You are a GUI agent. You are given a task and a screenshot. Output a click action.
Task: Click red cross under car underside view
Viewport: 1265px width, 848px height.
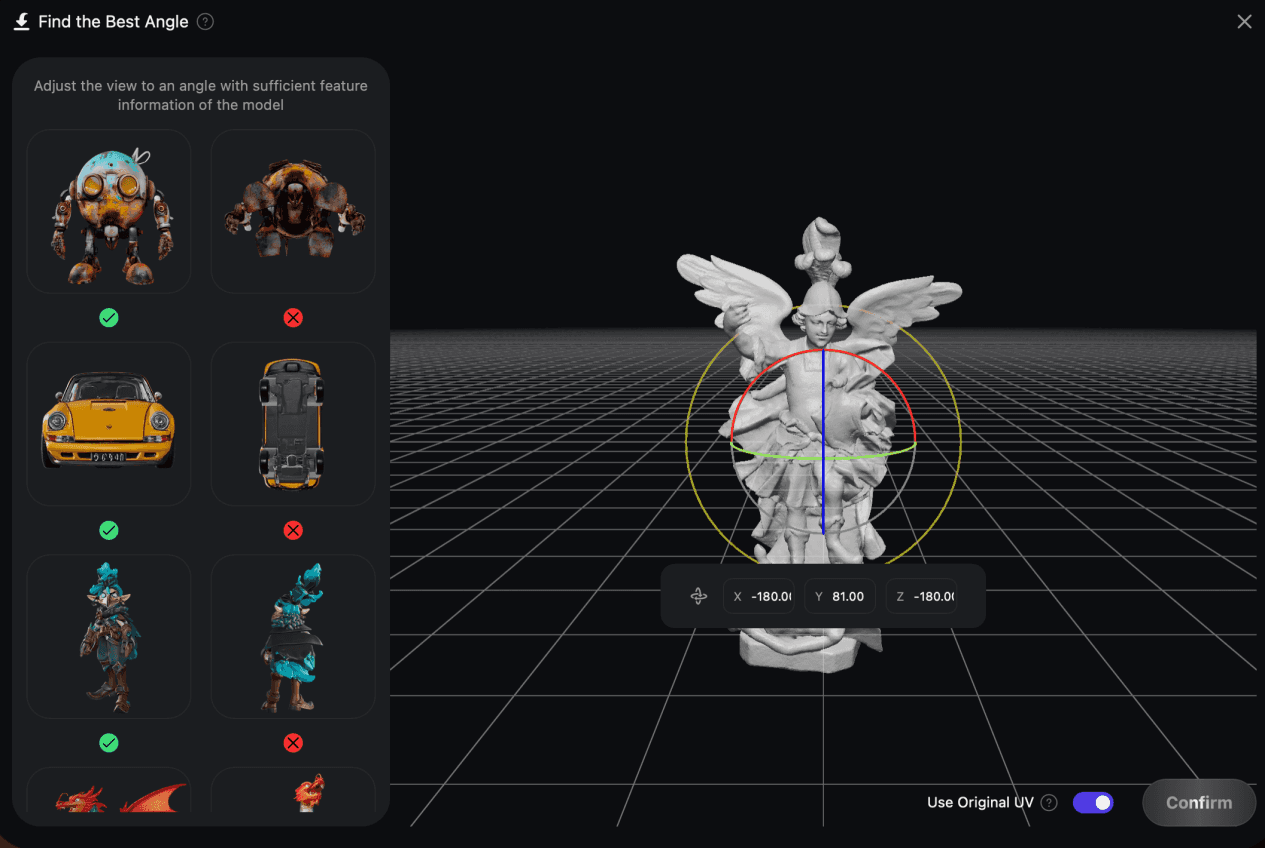click(x=293, y=530)
